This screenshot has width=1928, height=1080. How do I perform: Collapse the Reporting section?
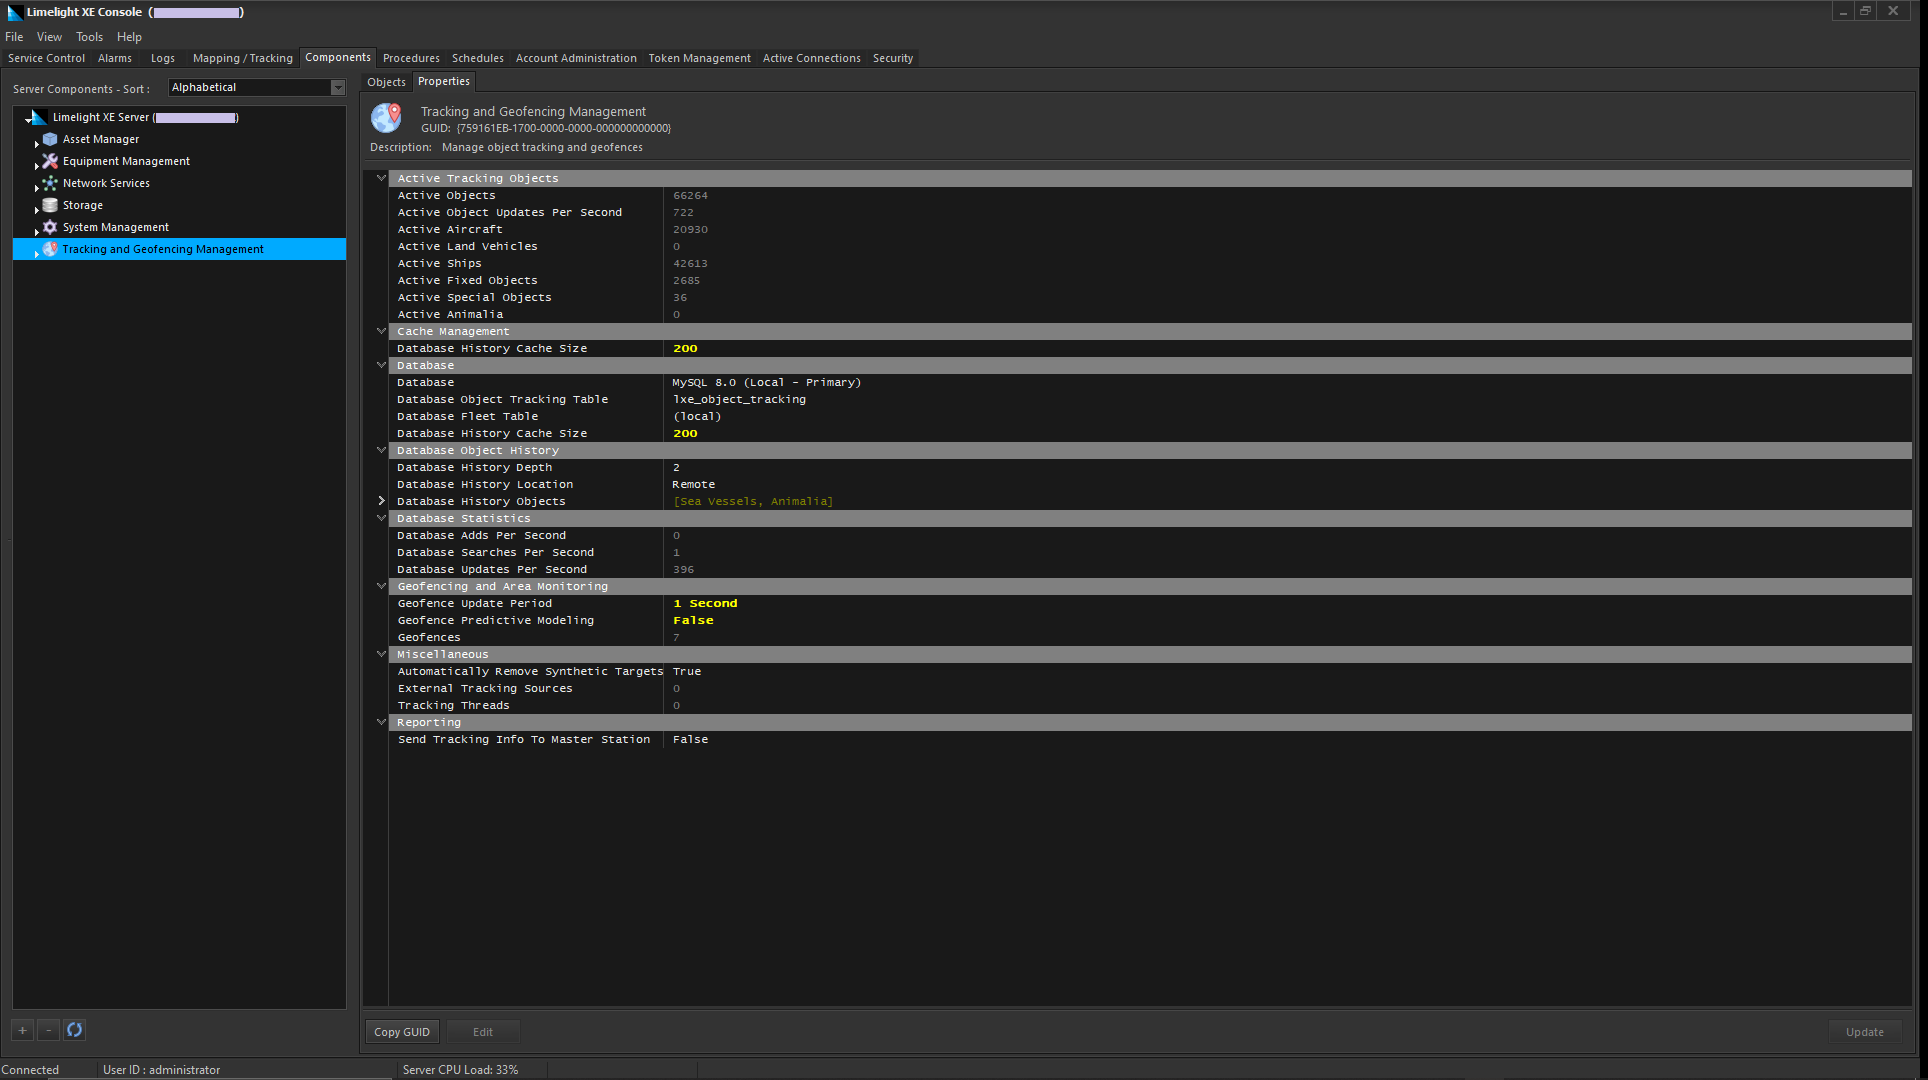381,722
